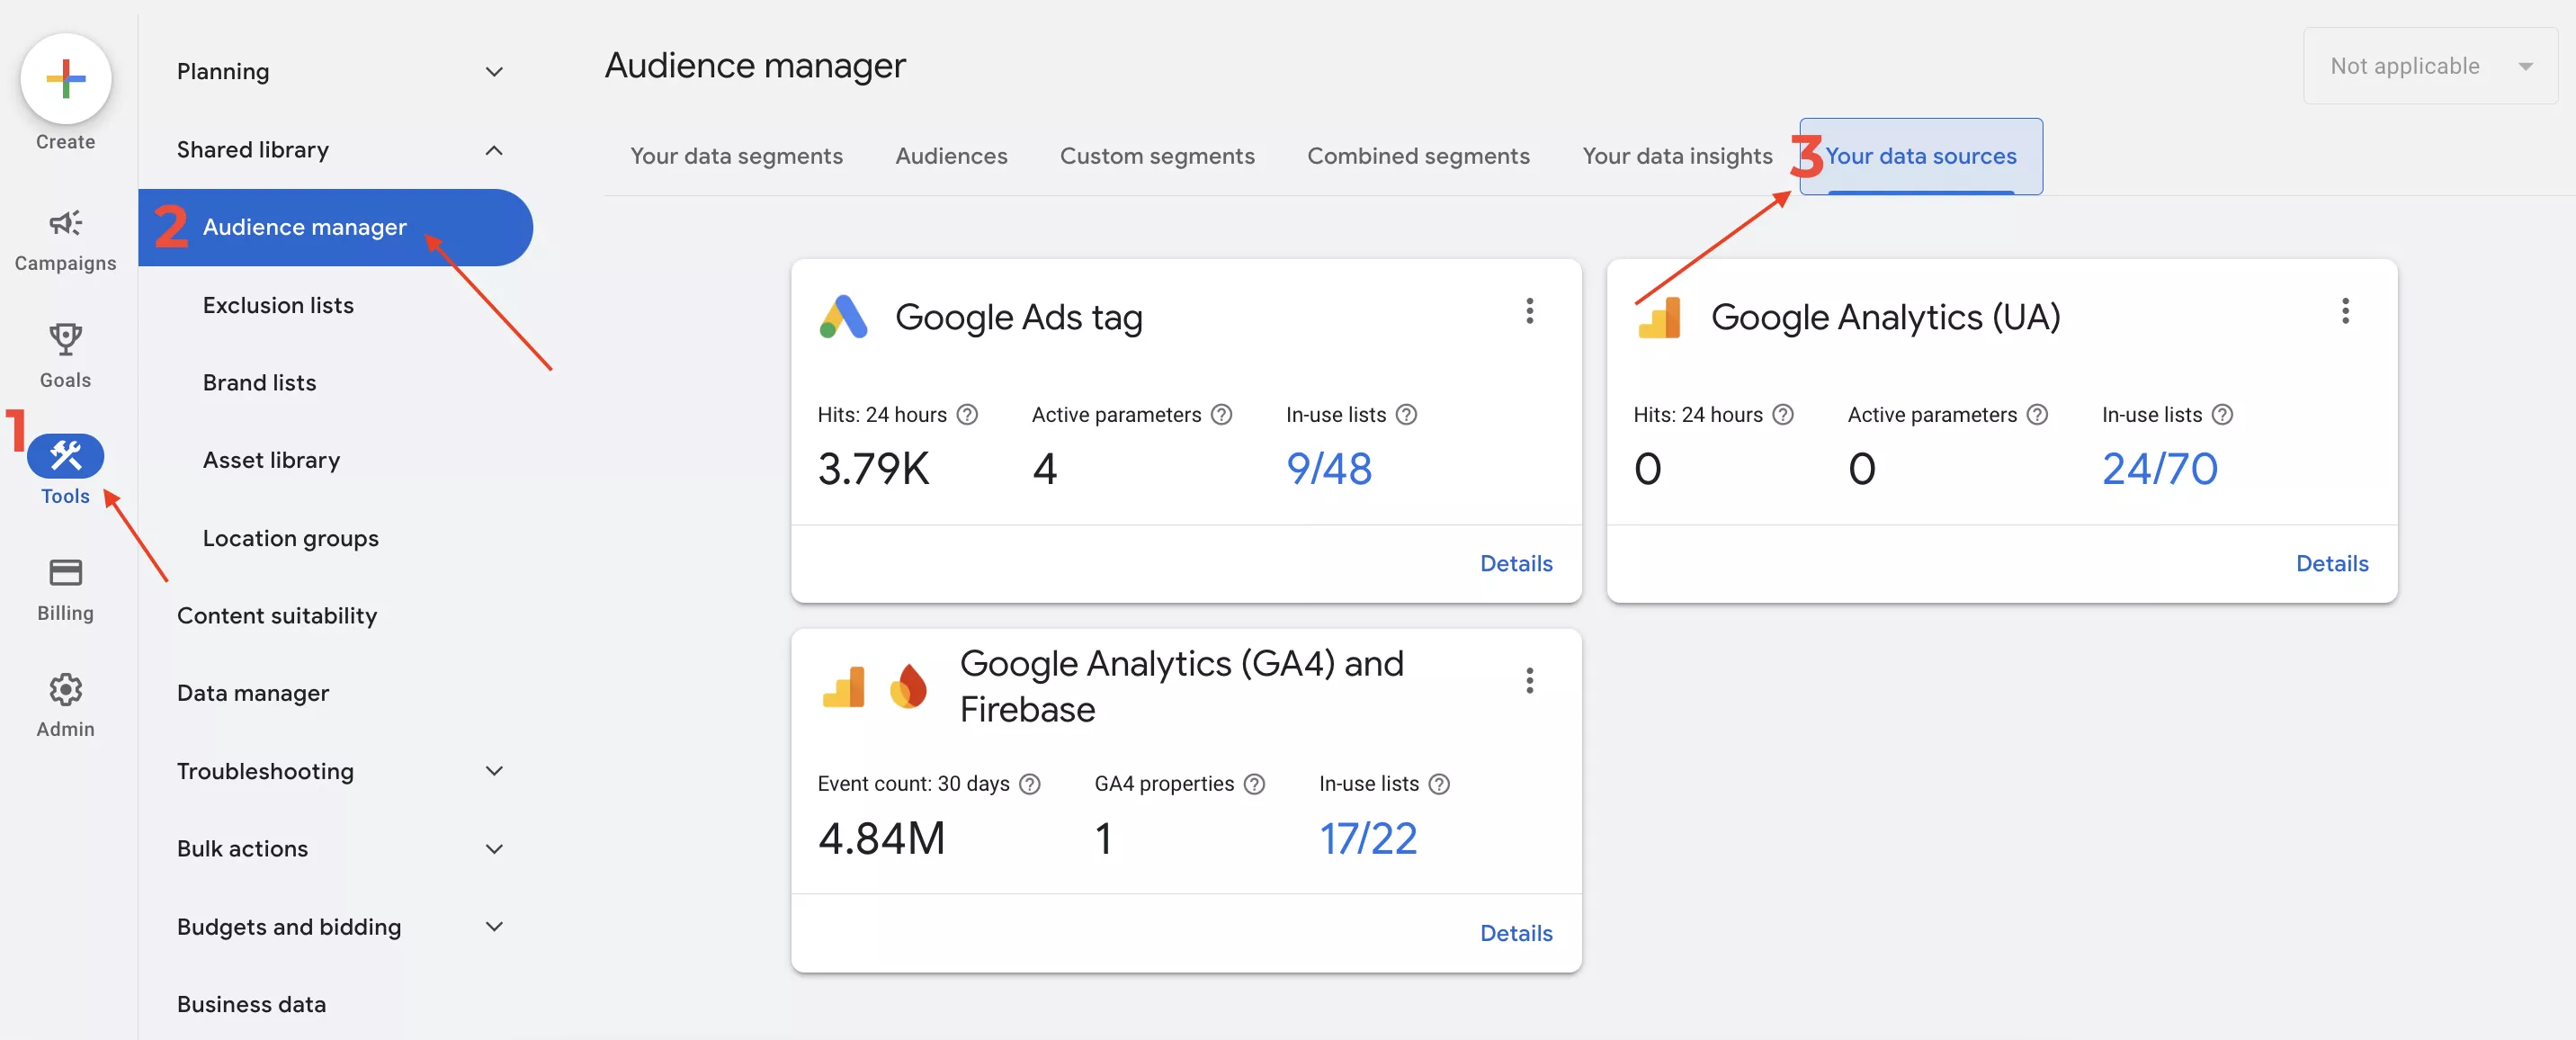This screenshot has height=1040, width=2576.
Task: Click the 4.84M event count value
Action: coord(881,838)
